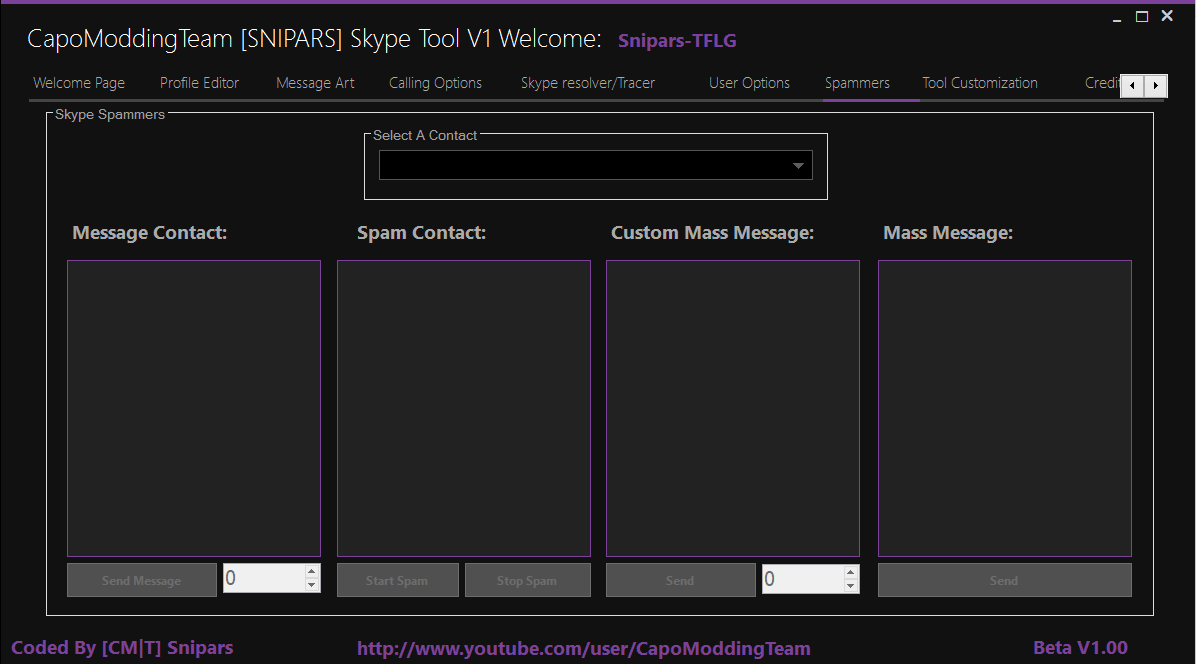
Task: Focus the Custom Mass Message text box
Action: tap(733, 409)
